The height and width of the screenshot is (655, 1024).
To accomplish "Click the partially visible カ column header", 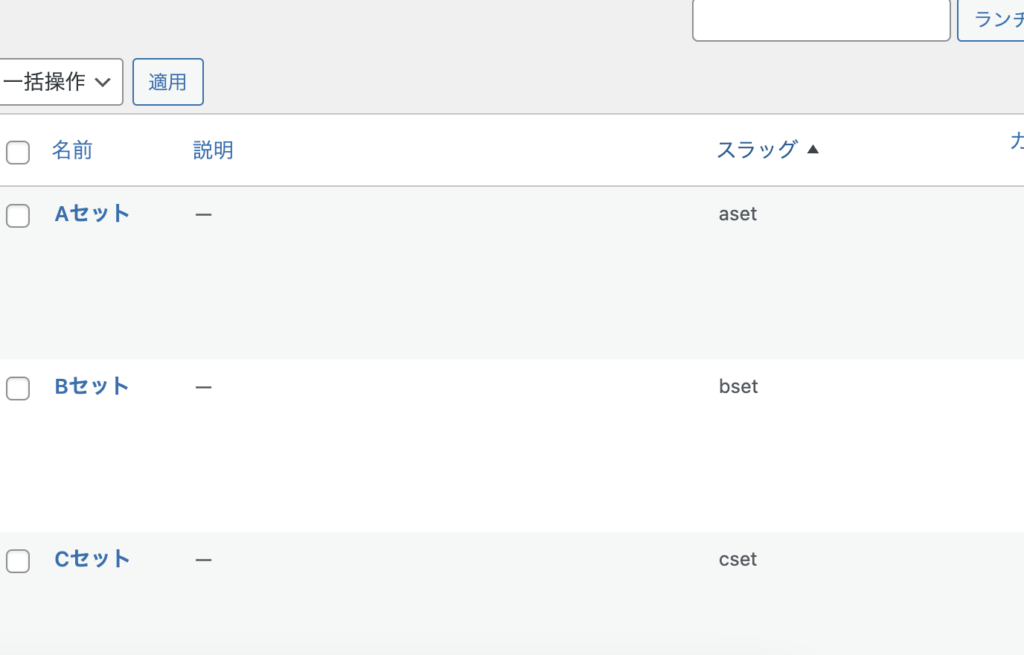I will coord(1016,142).
